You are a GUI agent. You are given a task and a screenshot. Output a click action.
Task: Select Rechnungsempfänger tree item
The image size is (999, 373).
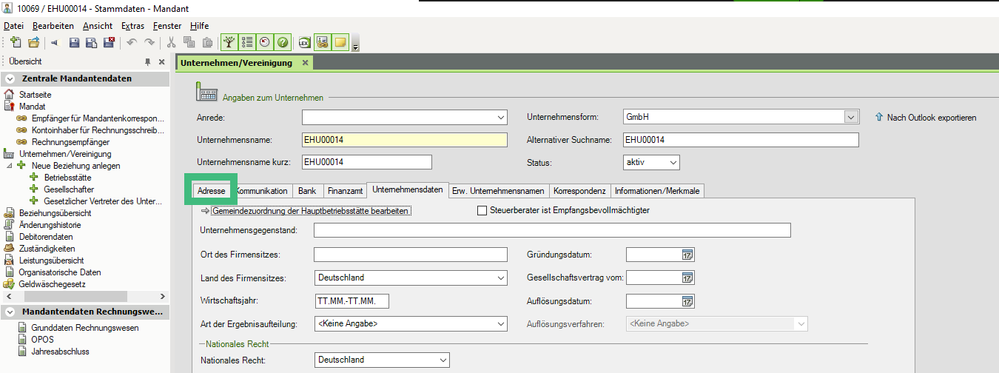click(70, 142)
